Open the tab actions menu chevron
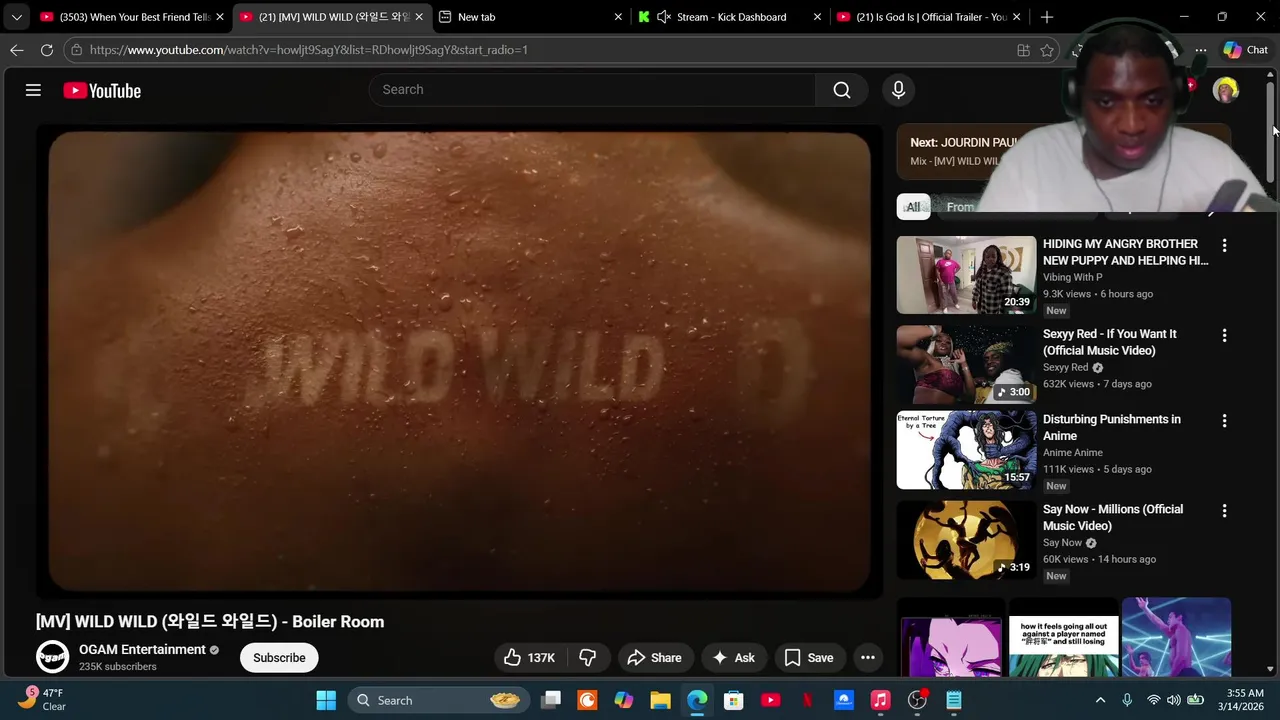 16,17
